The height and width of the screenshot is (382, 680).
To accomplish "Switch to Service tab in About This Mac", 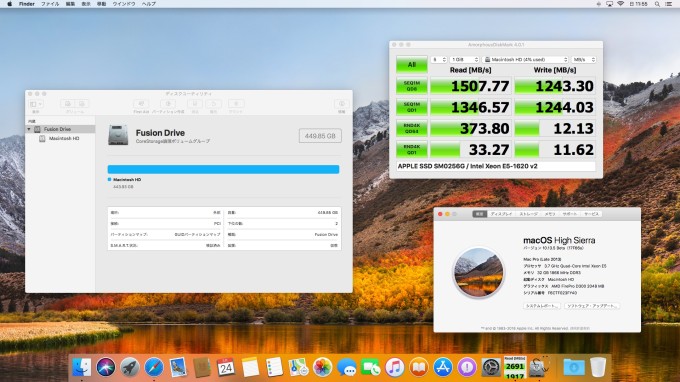I will pyautogui.click(x=591, y=214).
